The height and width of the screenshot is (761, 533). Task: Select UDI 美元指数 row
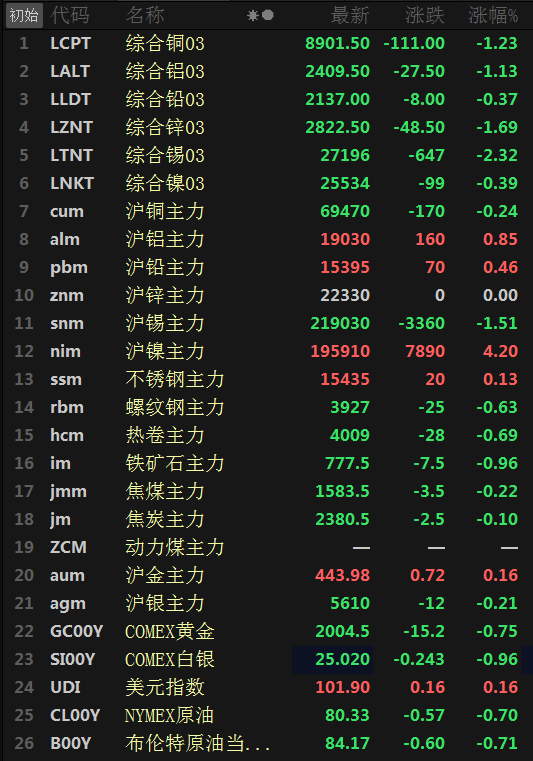(266, 687)
